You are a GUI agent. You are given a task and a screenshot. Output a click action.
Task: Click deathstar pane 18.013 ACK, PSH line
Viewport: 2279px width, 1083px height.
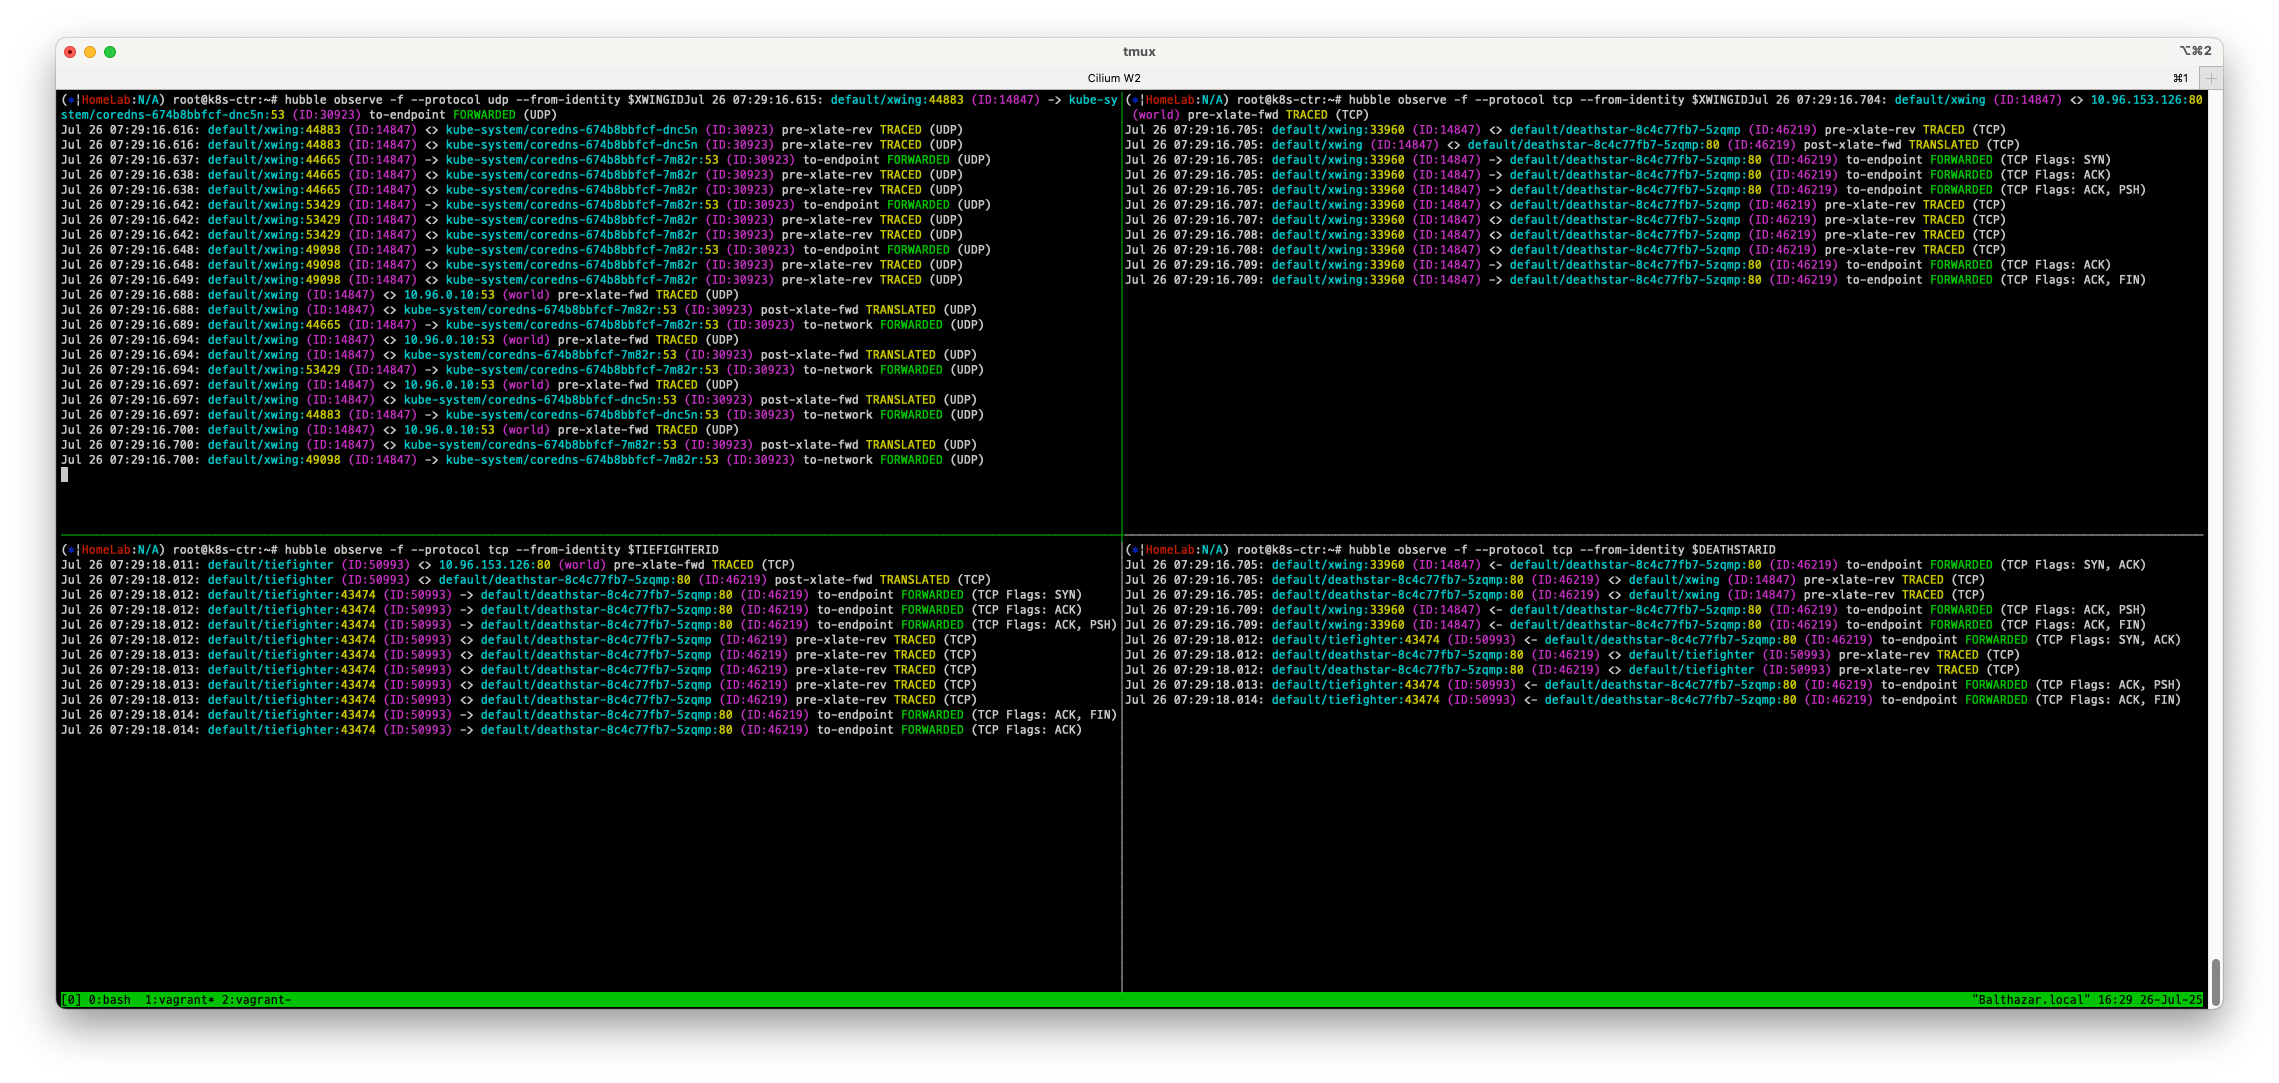1653,685
